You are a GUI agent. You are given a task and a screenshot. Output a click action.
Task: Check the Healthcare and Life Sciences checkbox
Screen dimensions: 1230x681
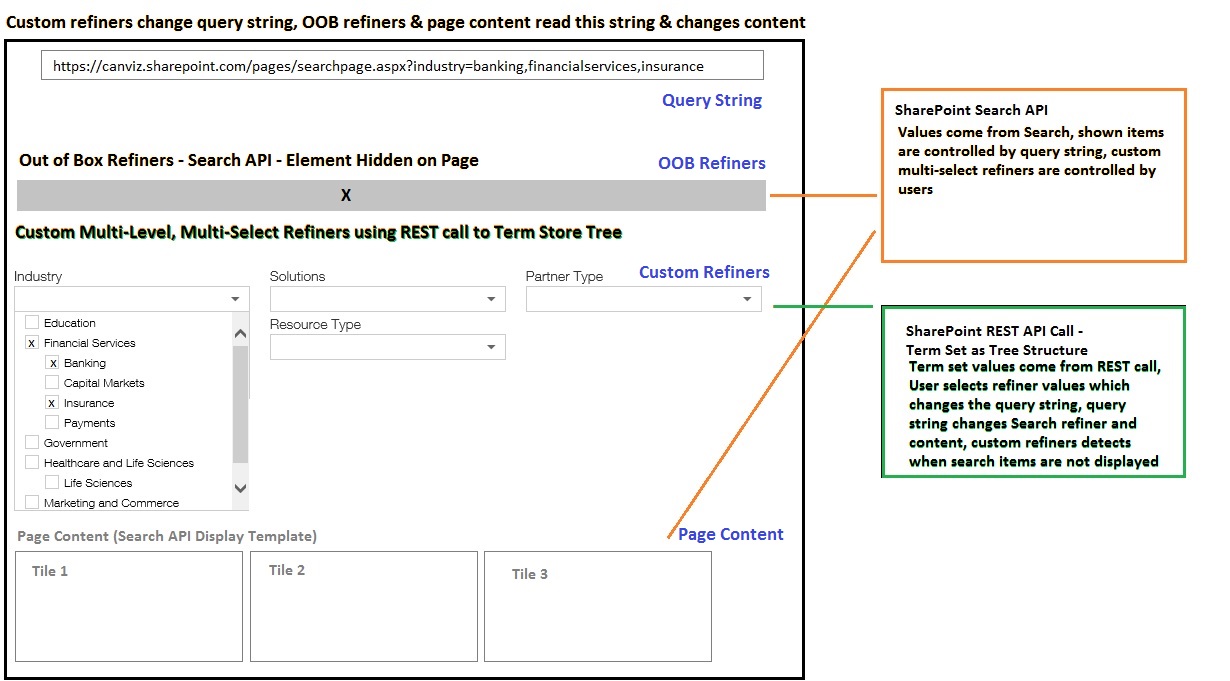[31, 462]
